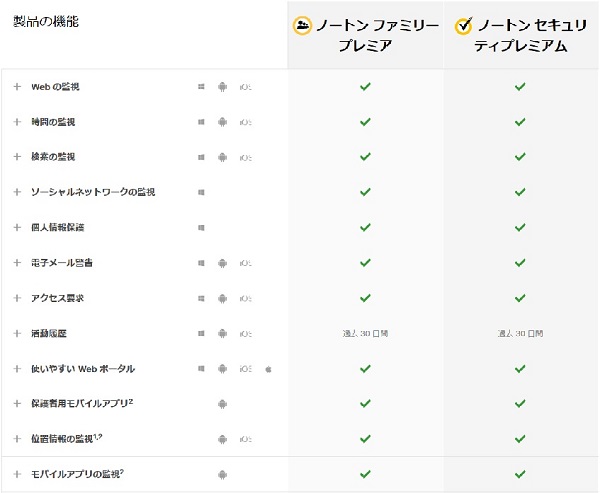Click the iOS icon in 位置情報の監視 row
600x493 pixels.
tap(245, 439)
